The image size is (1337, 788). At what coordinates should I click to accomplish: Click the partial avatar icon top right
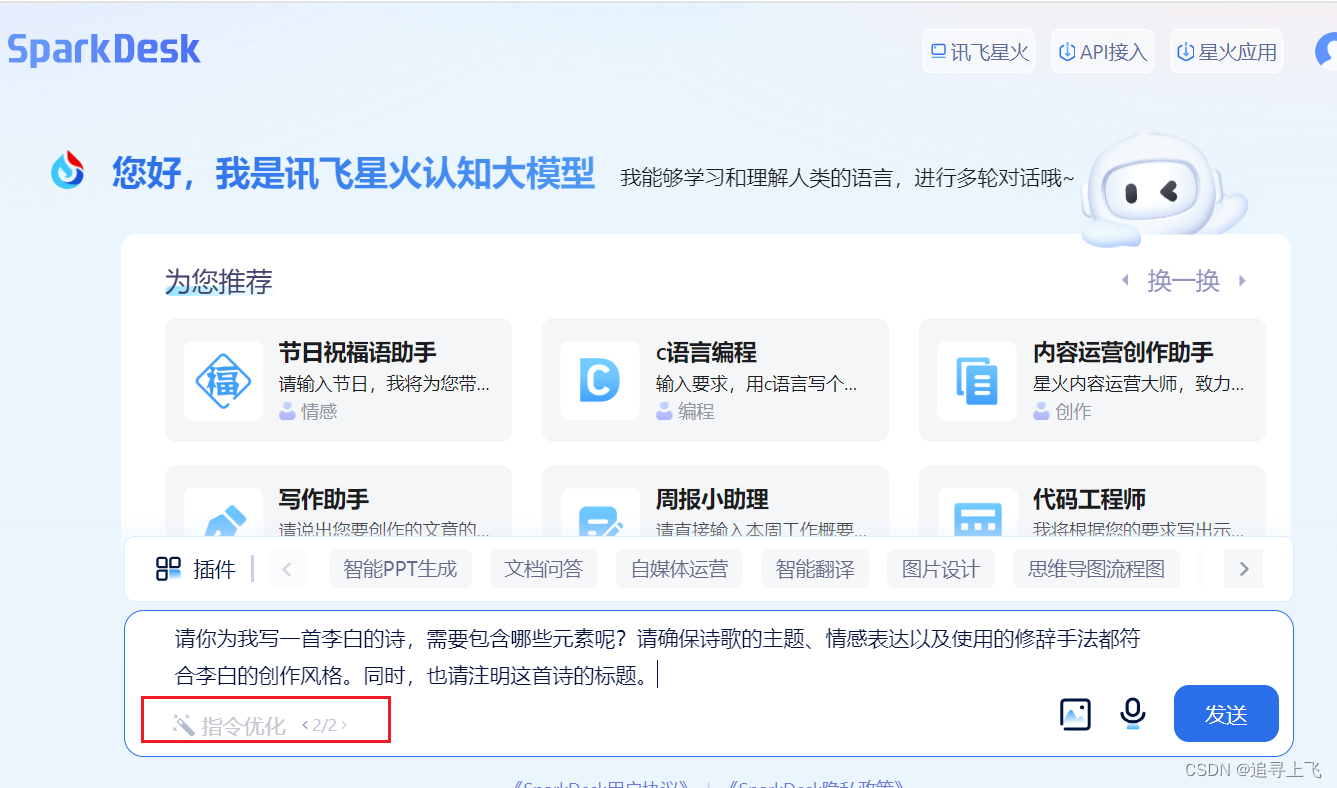click(x=1326, y=52)
